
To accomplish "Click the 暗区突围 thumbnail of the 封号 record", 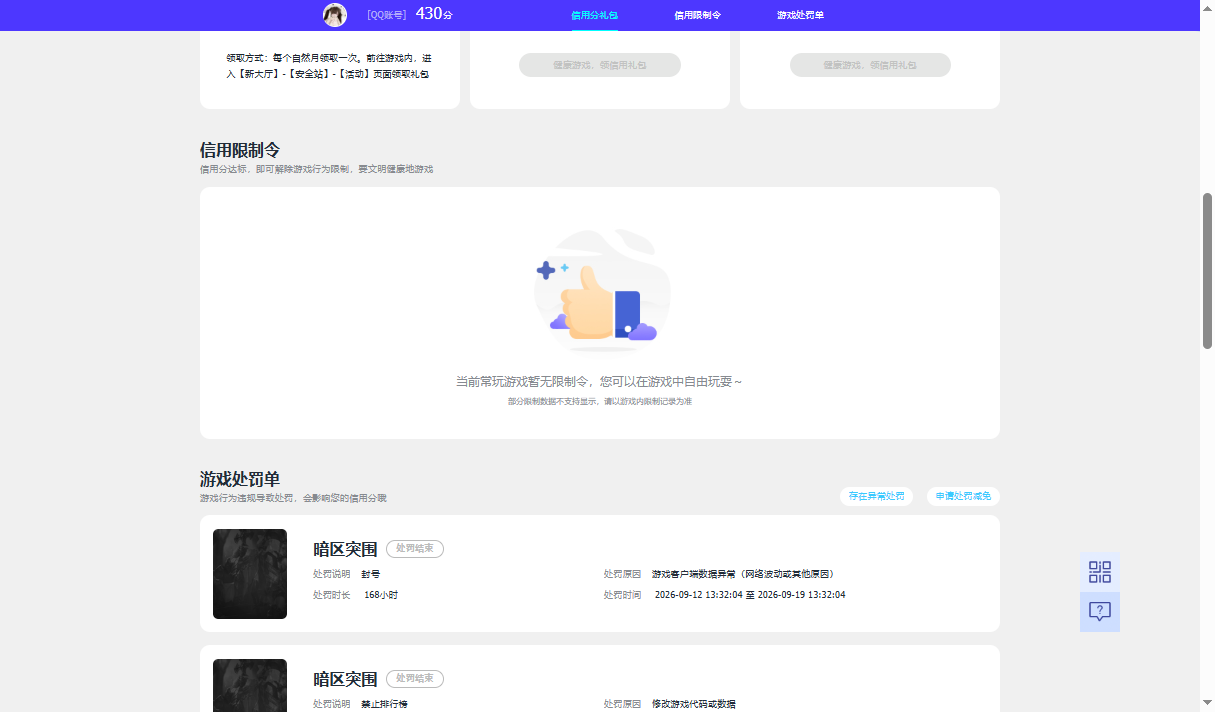I will pos(250,574).
